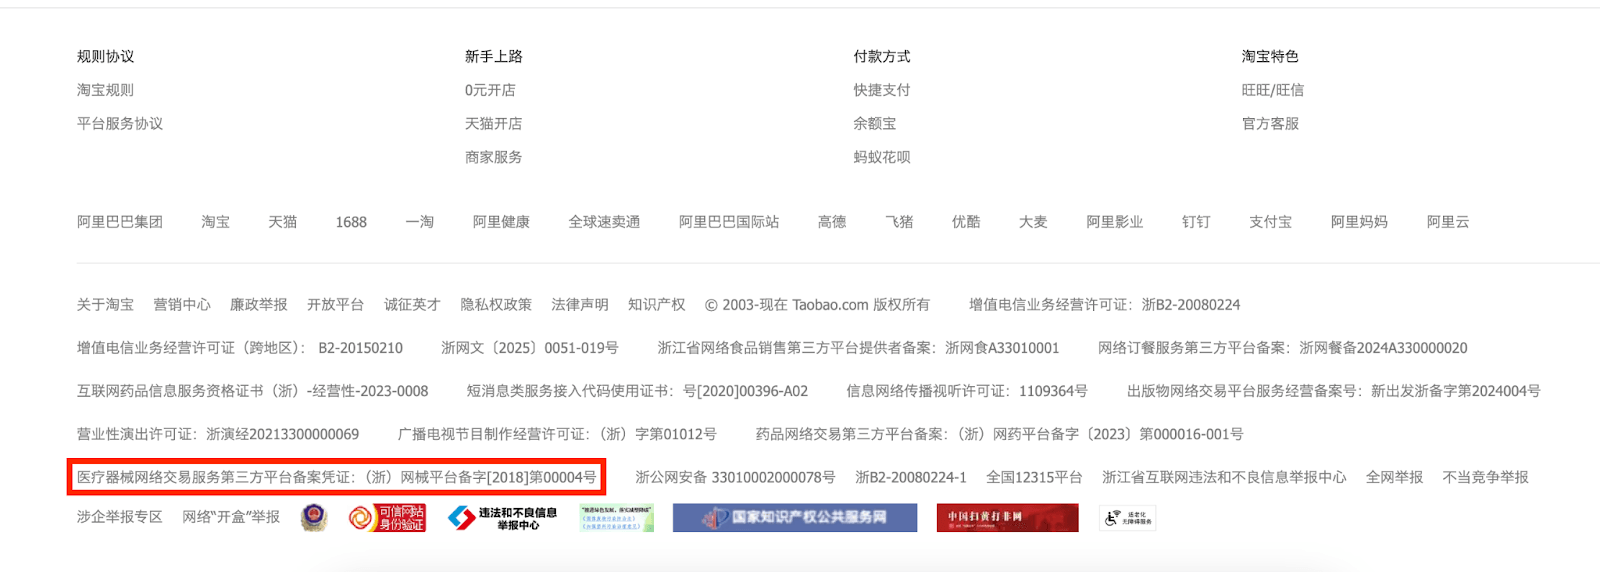This screenshot has height=572, width=1600.
Task: Open the 知识产权 link
Action: point(657,305)
